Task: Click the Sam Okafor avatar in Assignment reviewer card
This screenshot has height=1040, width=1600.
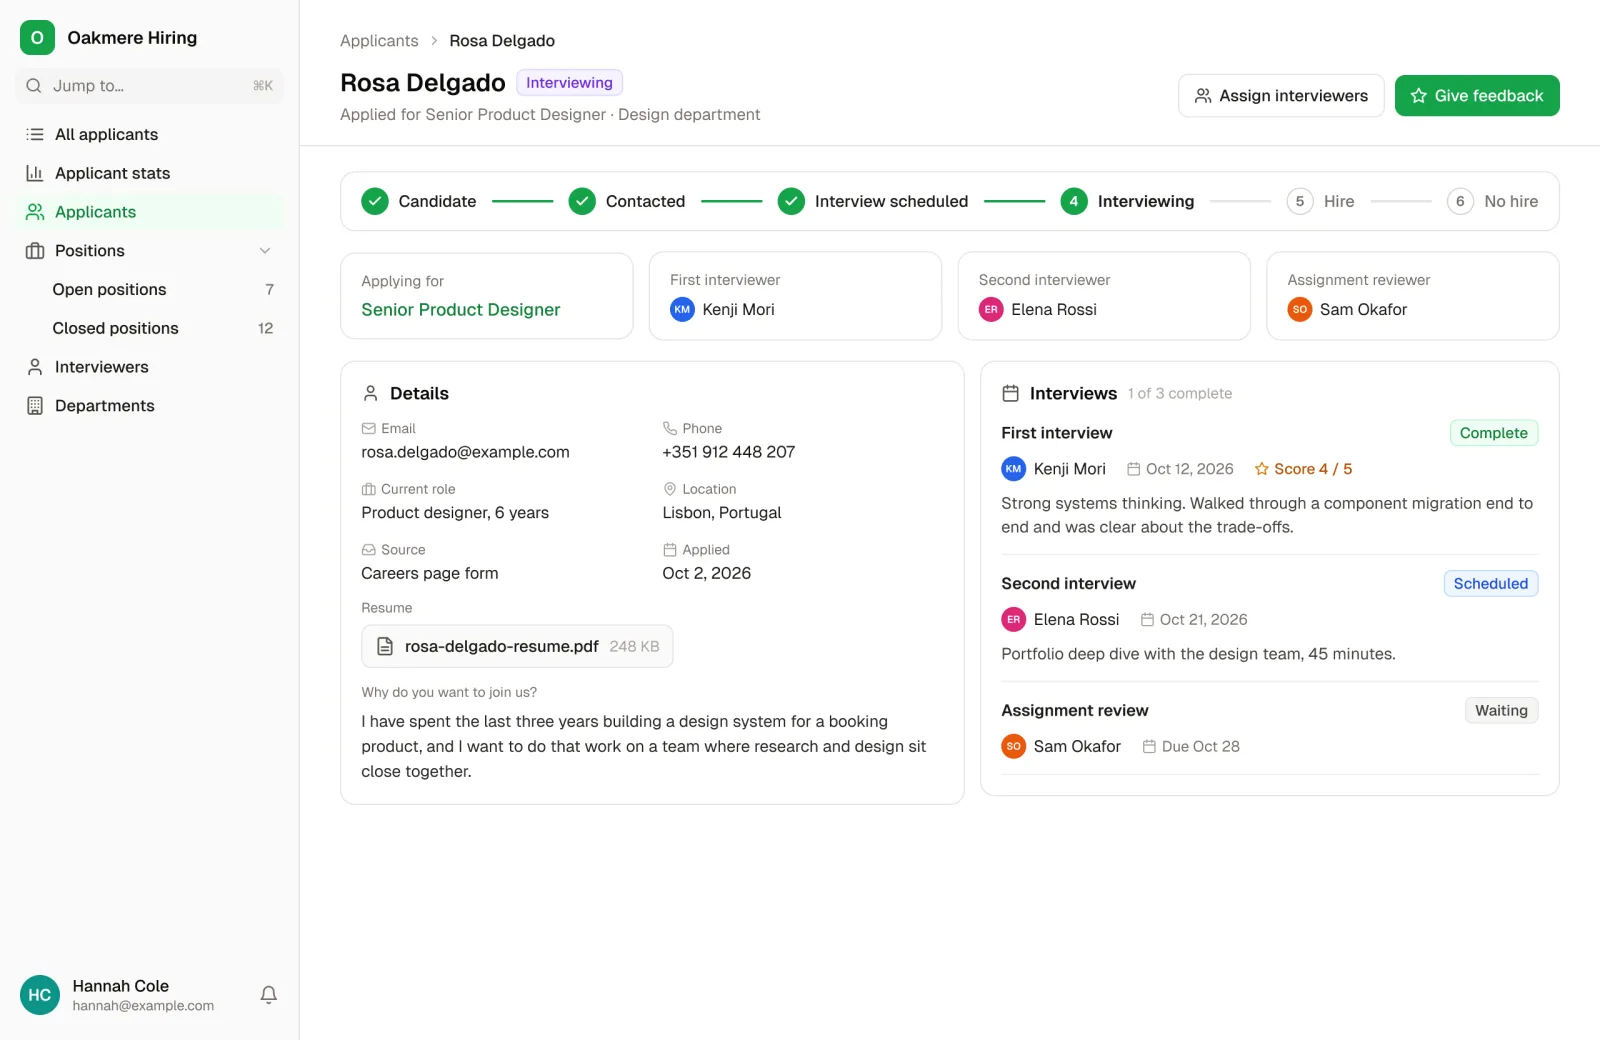Action: click(x=1300, y=310)
